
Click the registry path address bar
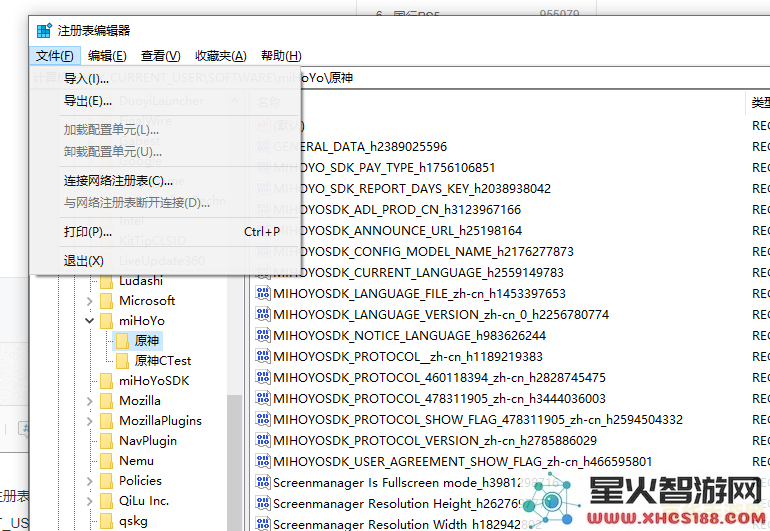pyautogui.click(x=535, y=78)
